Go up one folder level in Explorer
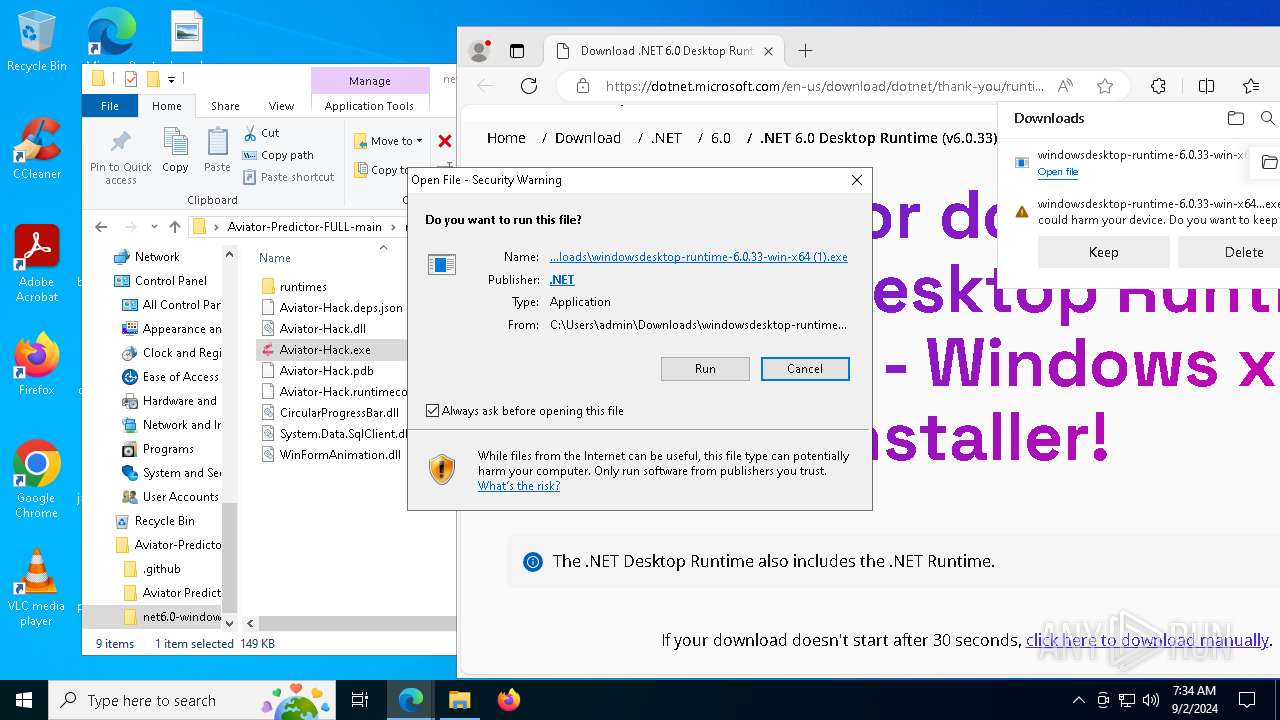 pos(175,227)
